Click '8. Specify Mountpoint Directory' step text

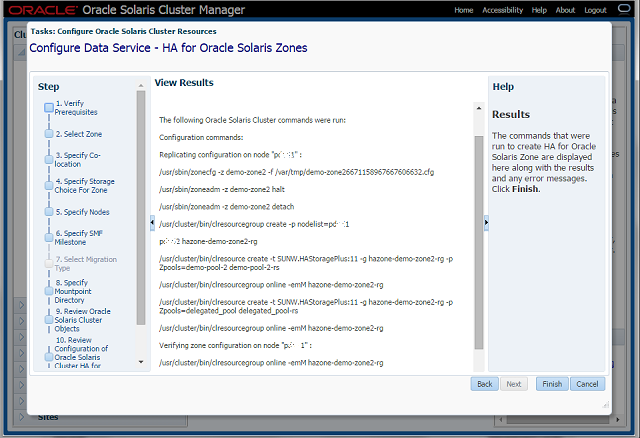tap(73, 291)
